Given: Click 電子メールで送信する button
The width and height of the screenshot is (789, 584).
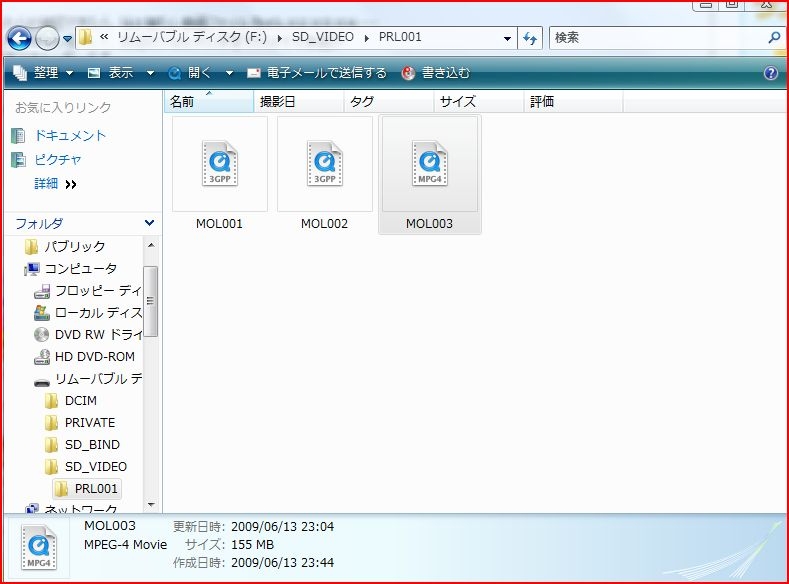Looking at the screenshot, I should (x=317, y=73).
